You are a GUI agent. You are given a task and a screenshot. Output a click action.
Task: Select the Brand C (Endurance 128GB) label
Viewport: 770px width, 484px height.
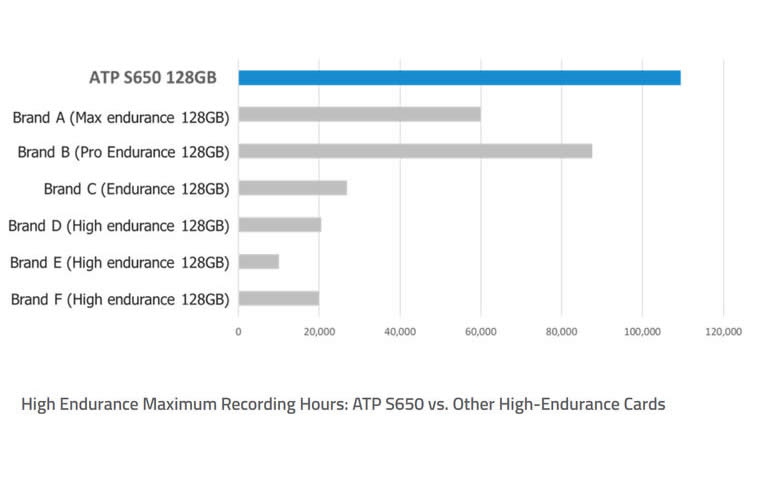tap(136, 189)
